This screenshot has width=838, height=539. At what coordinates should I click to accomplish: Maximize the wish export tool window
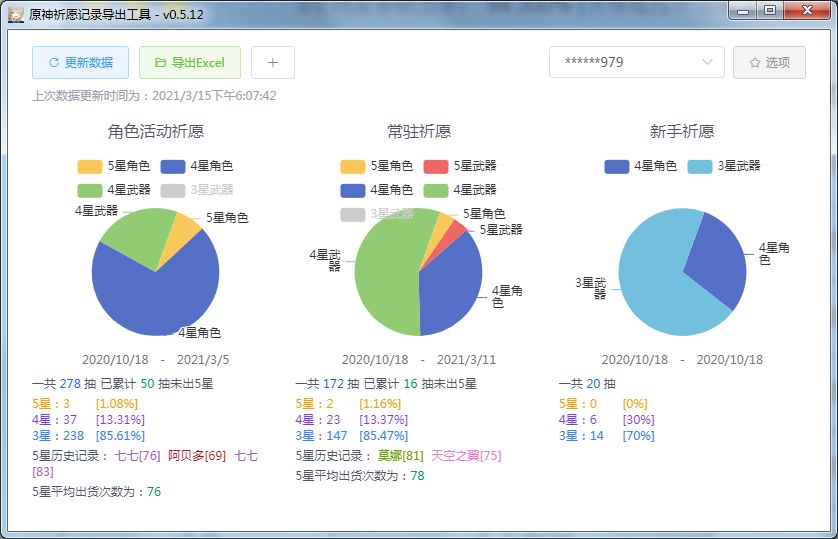pyautogui.click(x=770, y=10)
